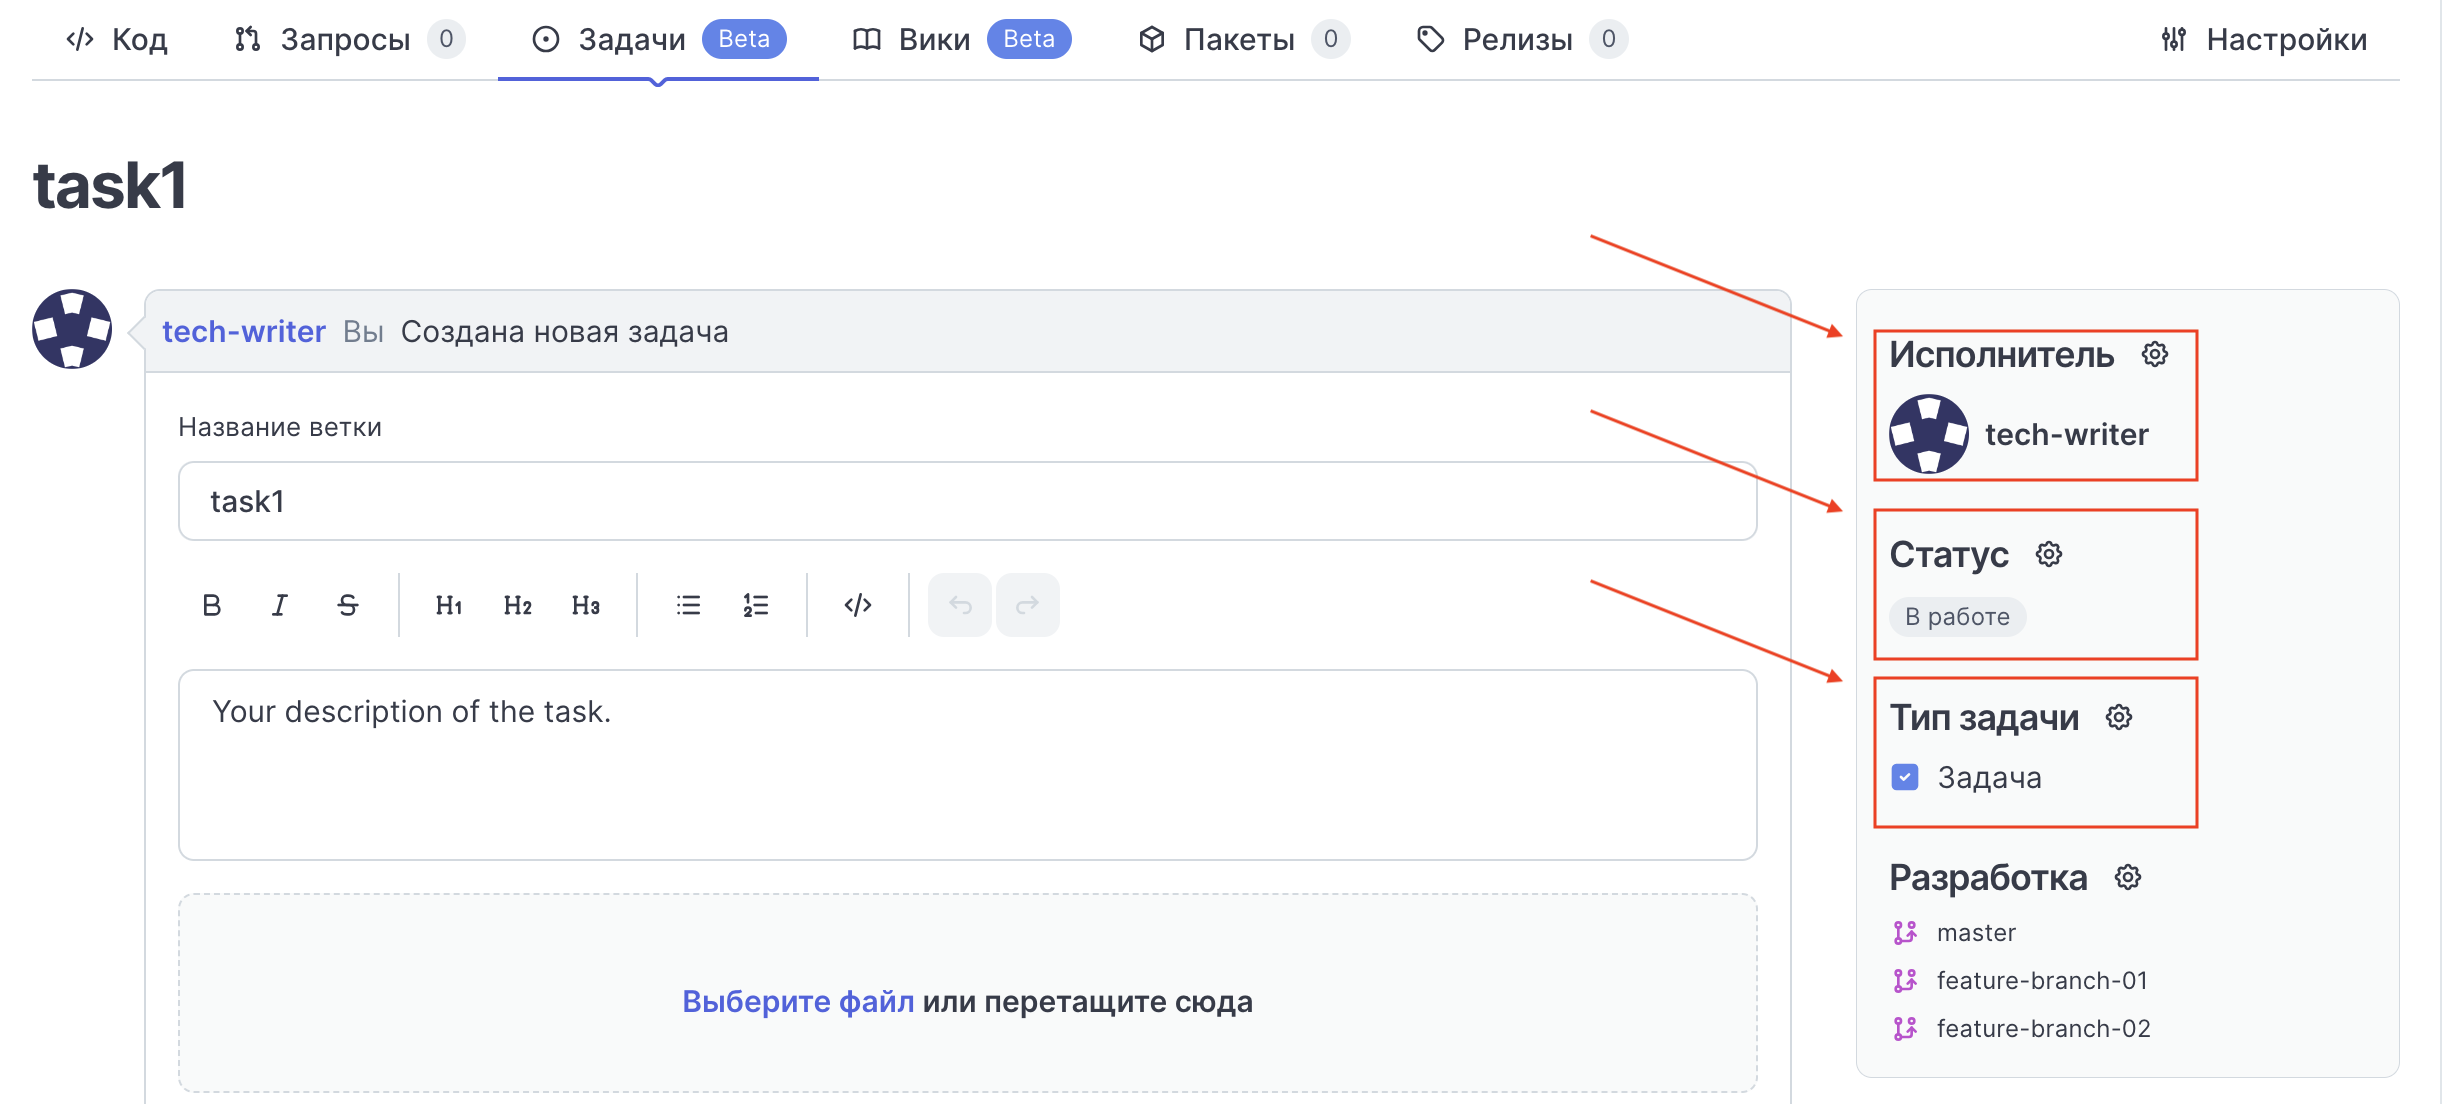Open the feature-branch-02 link
2442x1104 pixels.
click(2043, 1028)
